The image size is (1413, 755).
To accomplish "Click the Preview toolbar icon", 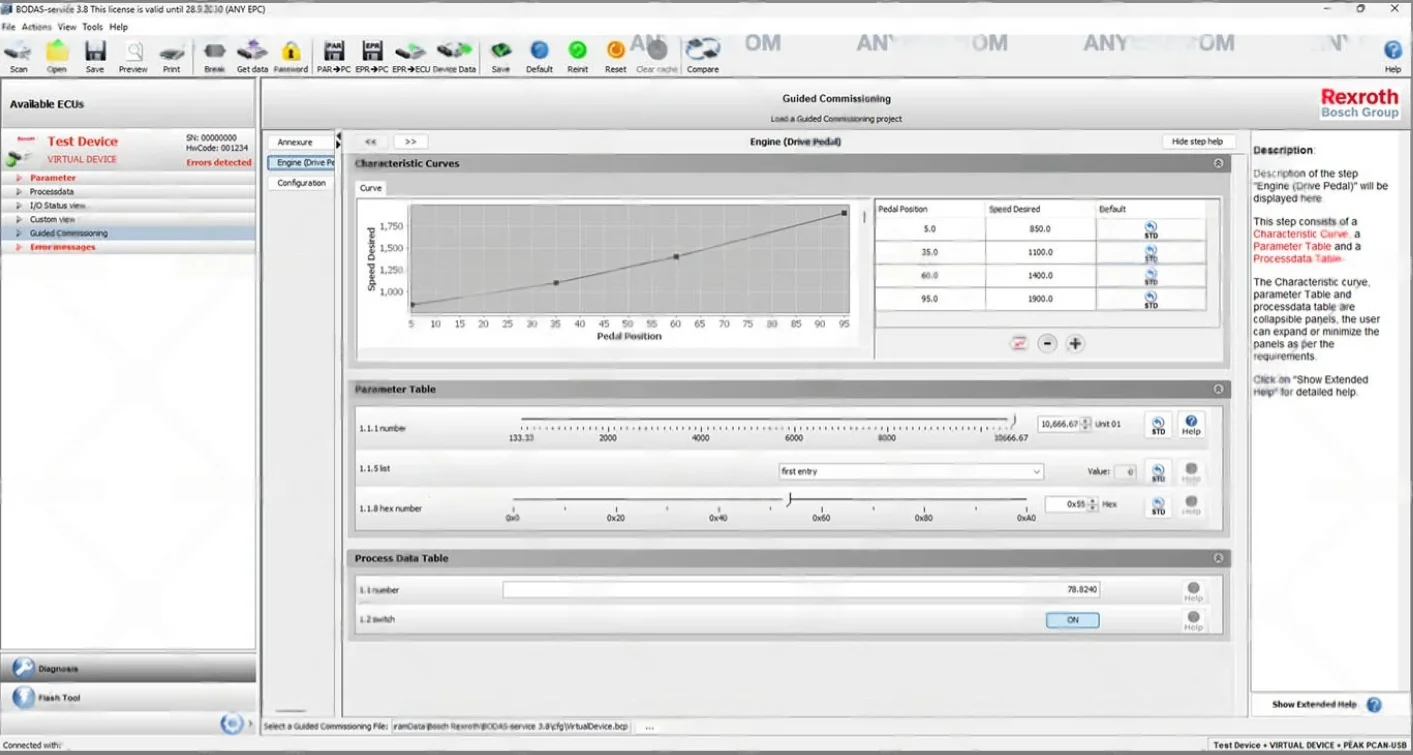I will point(133,56).
